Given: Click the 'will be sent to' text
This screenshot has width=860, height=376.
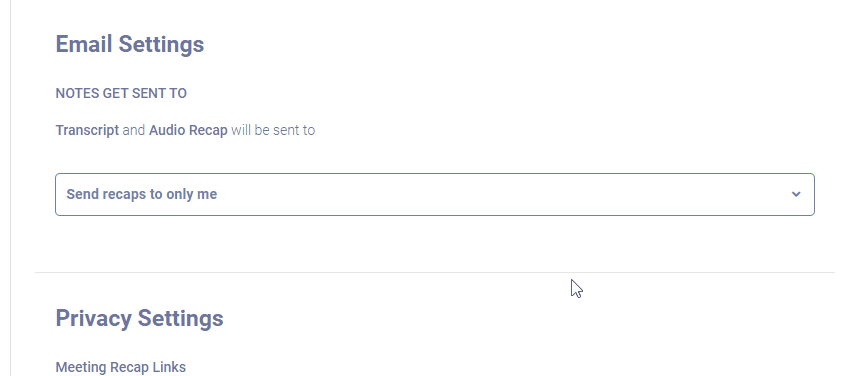Looking at the screenshot, I should 273,130.
